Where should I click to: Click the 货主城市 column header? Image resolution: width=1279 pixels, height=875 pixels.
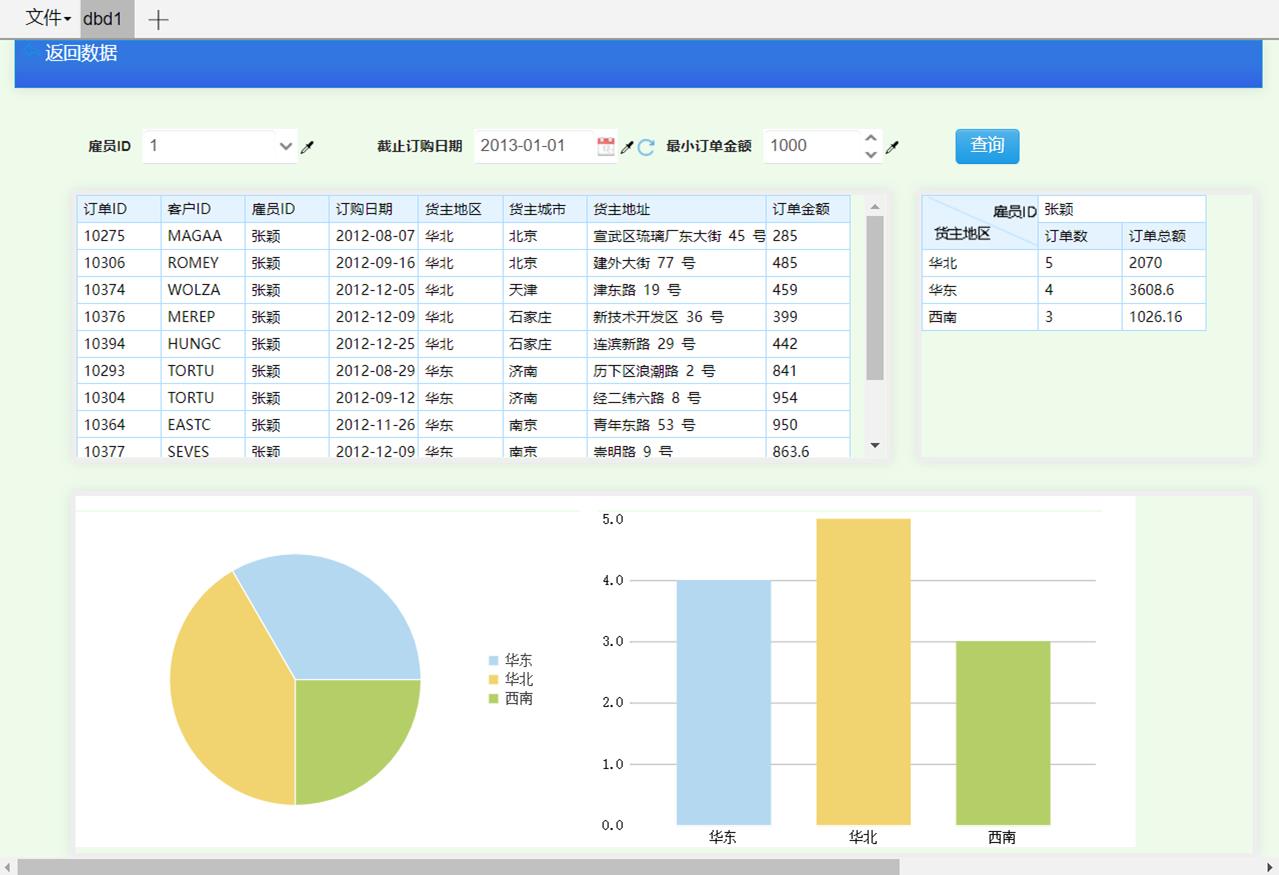click(545, 209)
